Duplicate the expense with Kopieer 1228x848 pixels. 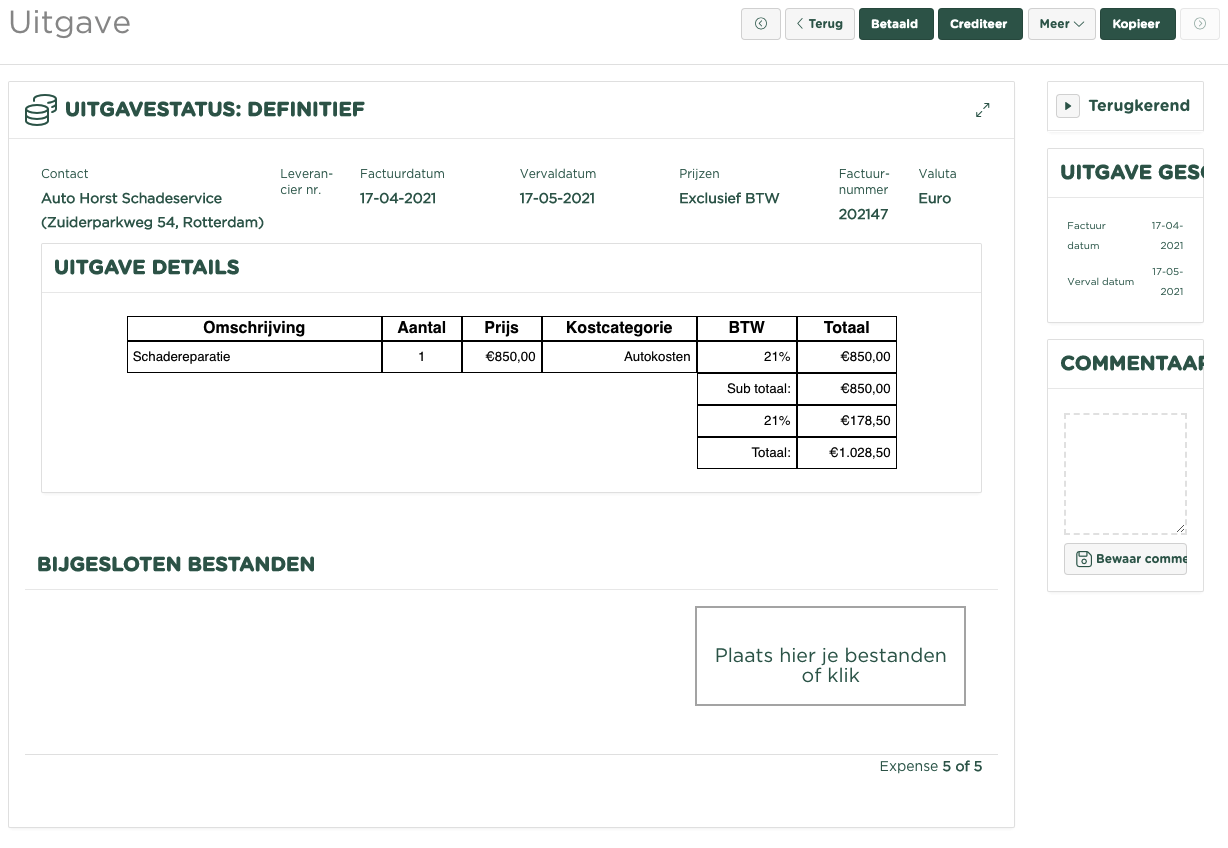1136,24
